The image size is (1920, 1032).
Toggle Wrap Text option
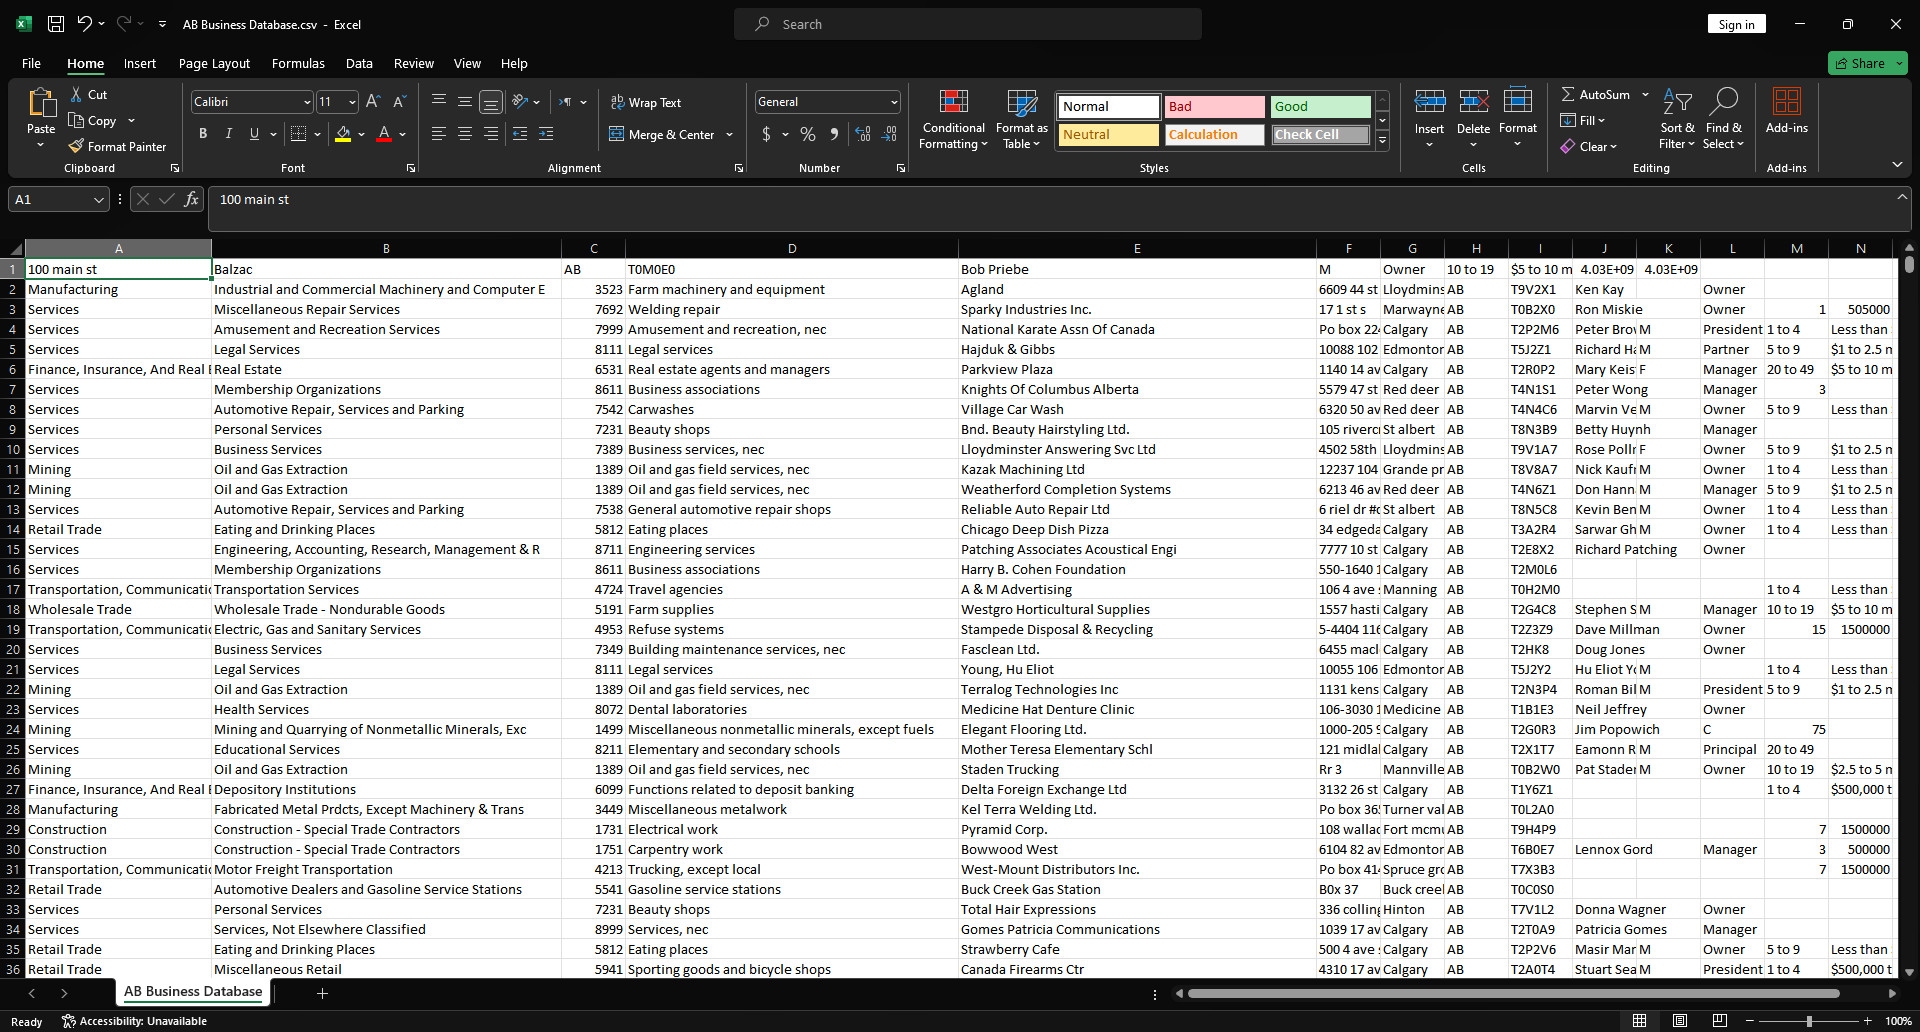click(x=646, y=103)
